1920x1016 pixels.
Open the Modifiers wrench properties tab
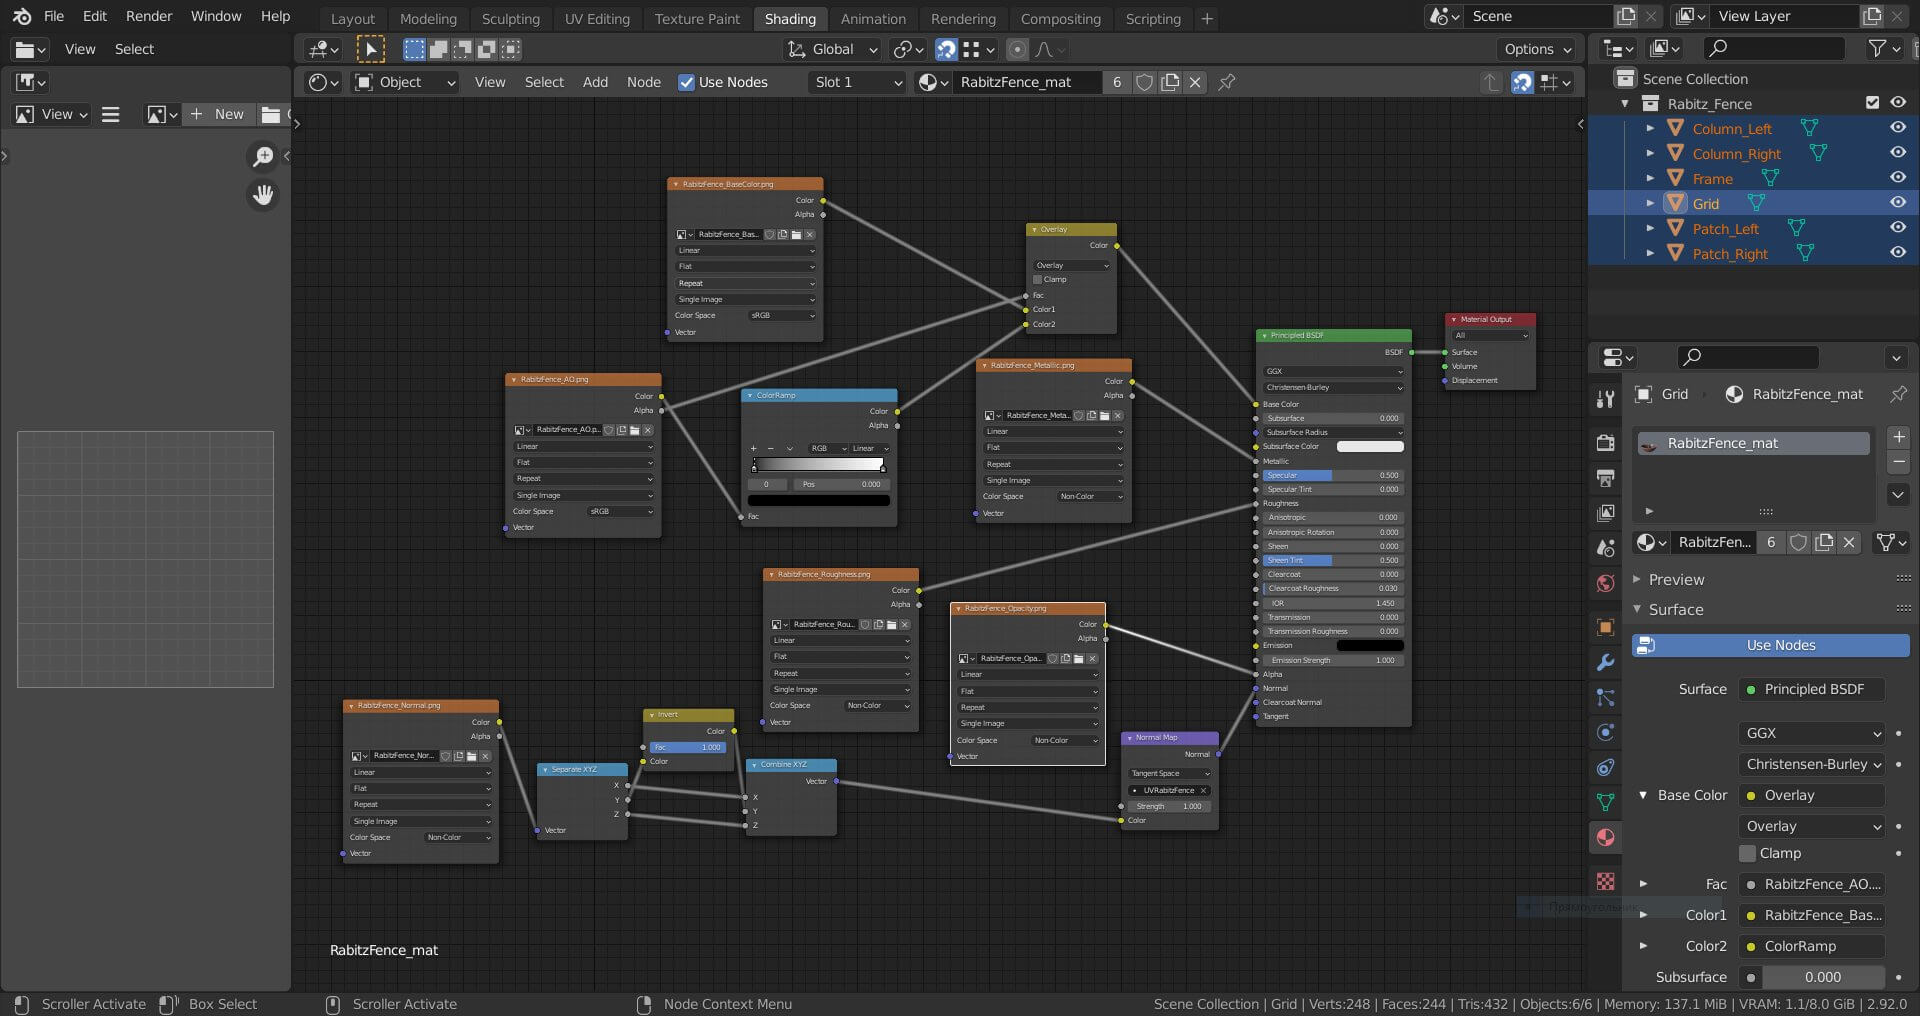tap(1605, 663)
